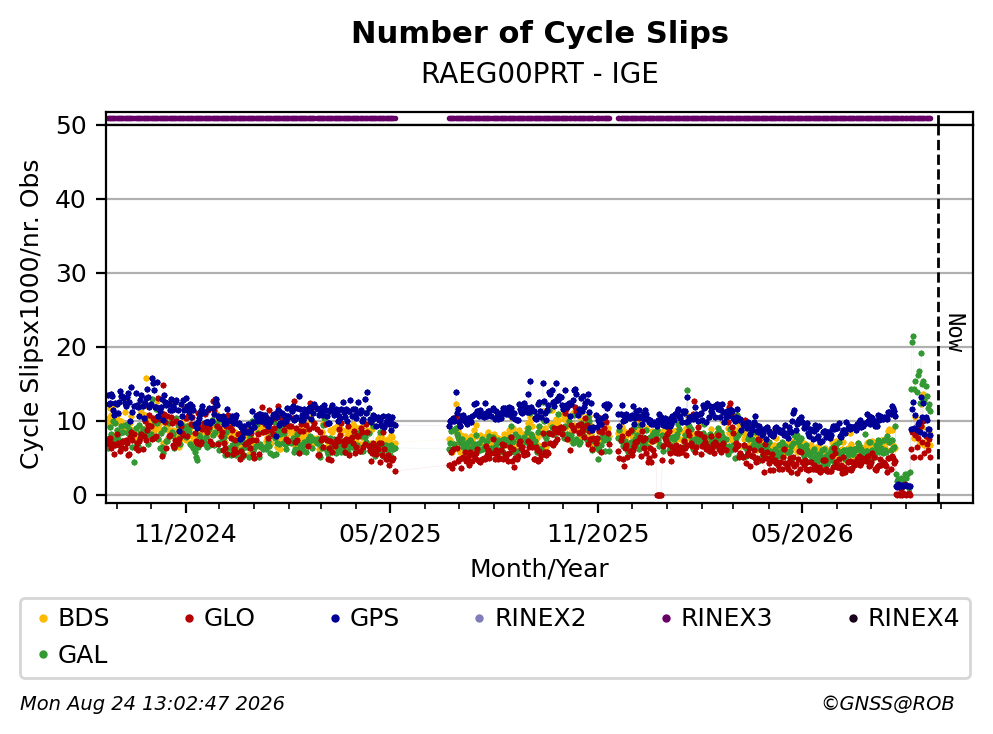Click the 'Now' dashed vertical line label
The height and width of the screenshot is (734, 993).
(x=956, y=333)
